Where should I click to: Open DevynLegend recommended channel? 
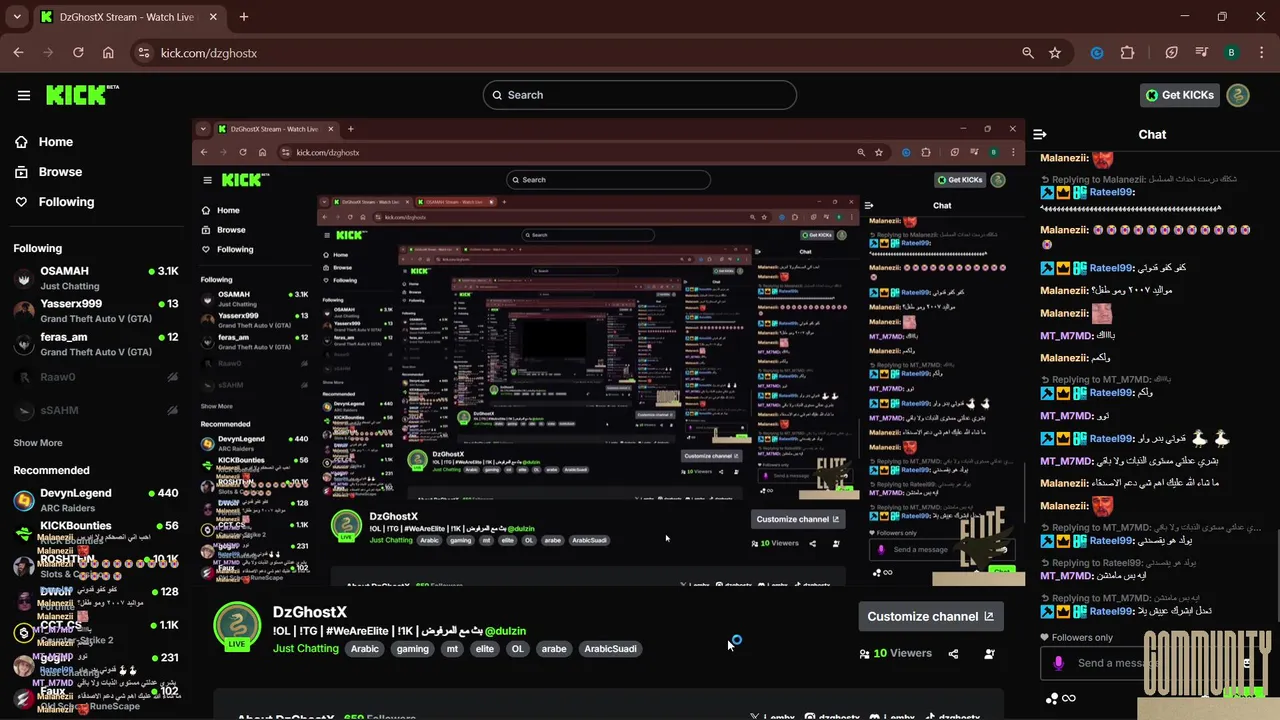coord(96,500)
